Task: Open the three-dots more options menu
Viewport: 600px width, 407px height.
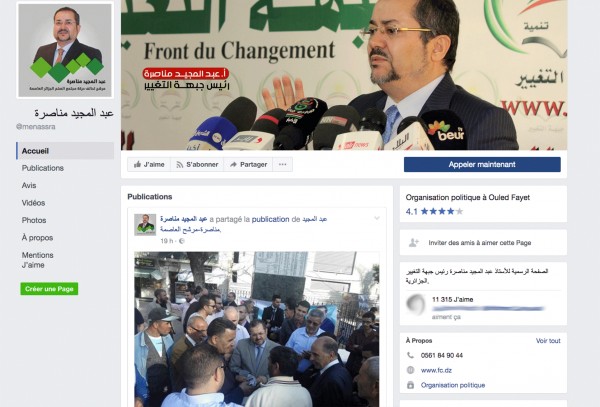Action: point(282,164)
